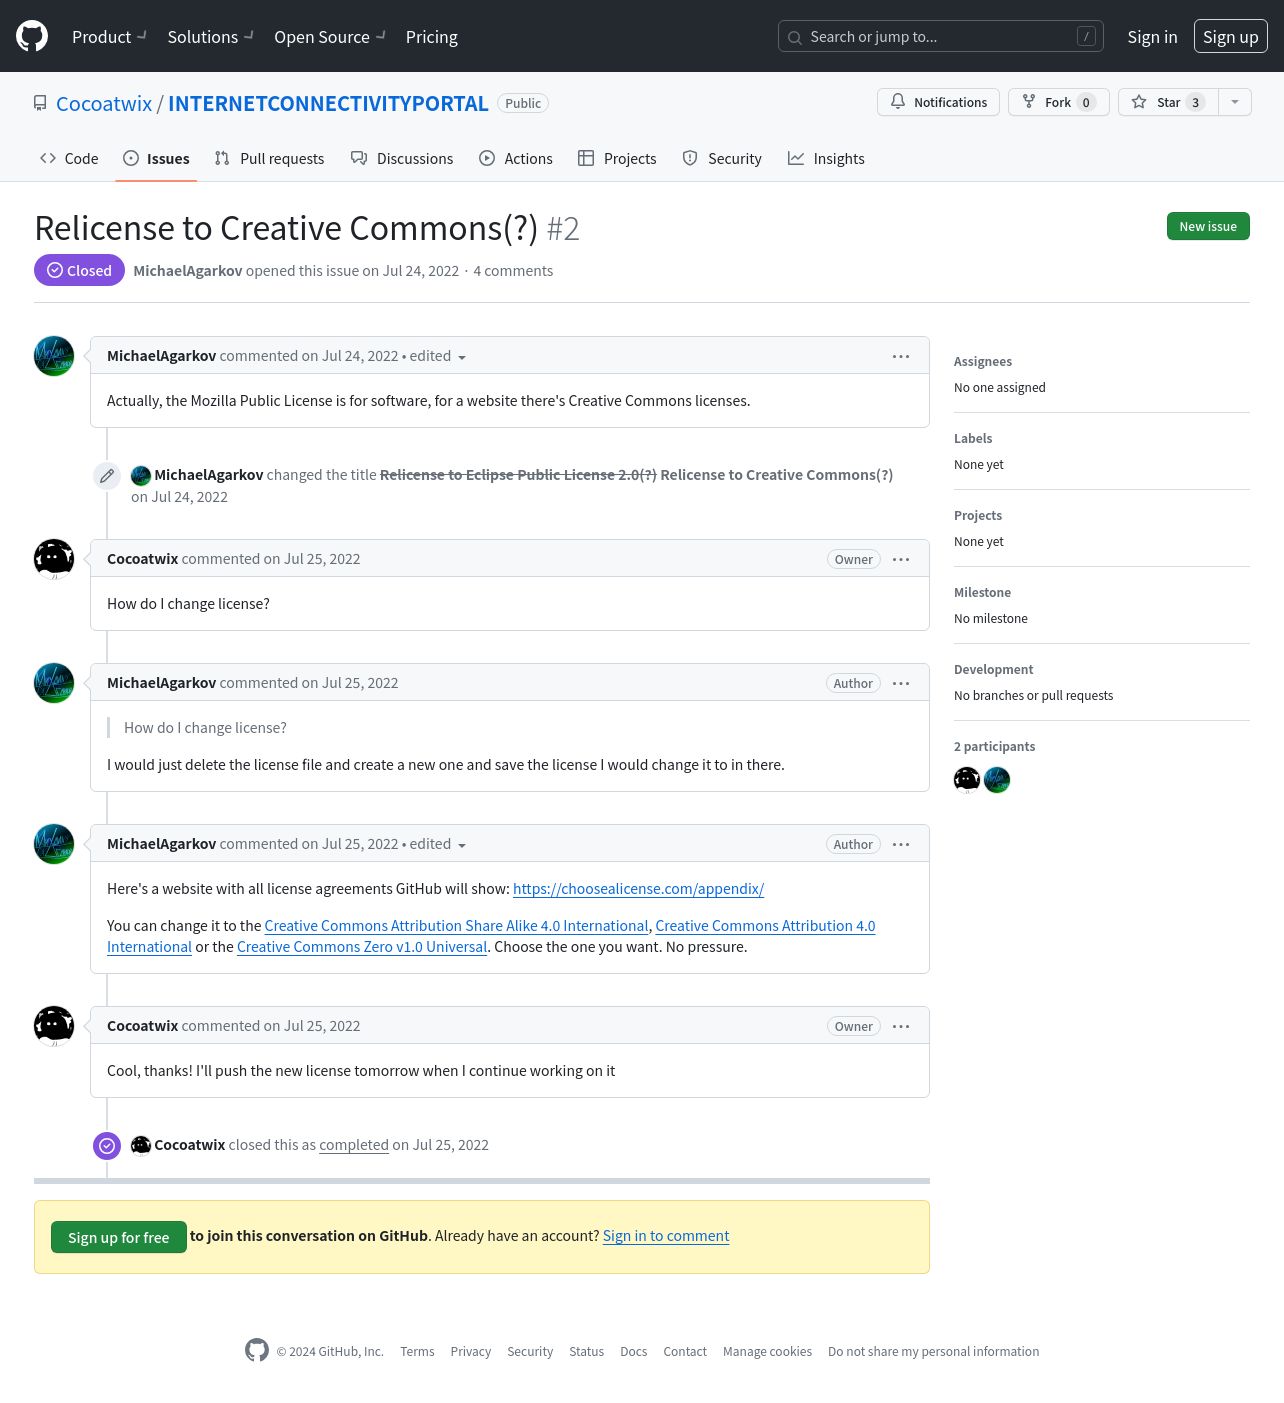Expand edited history on Jul 24 comment
The height and width of the screenshot is (1403, 1284).
coord(438,356)
